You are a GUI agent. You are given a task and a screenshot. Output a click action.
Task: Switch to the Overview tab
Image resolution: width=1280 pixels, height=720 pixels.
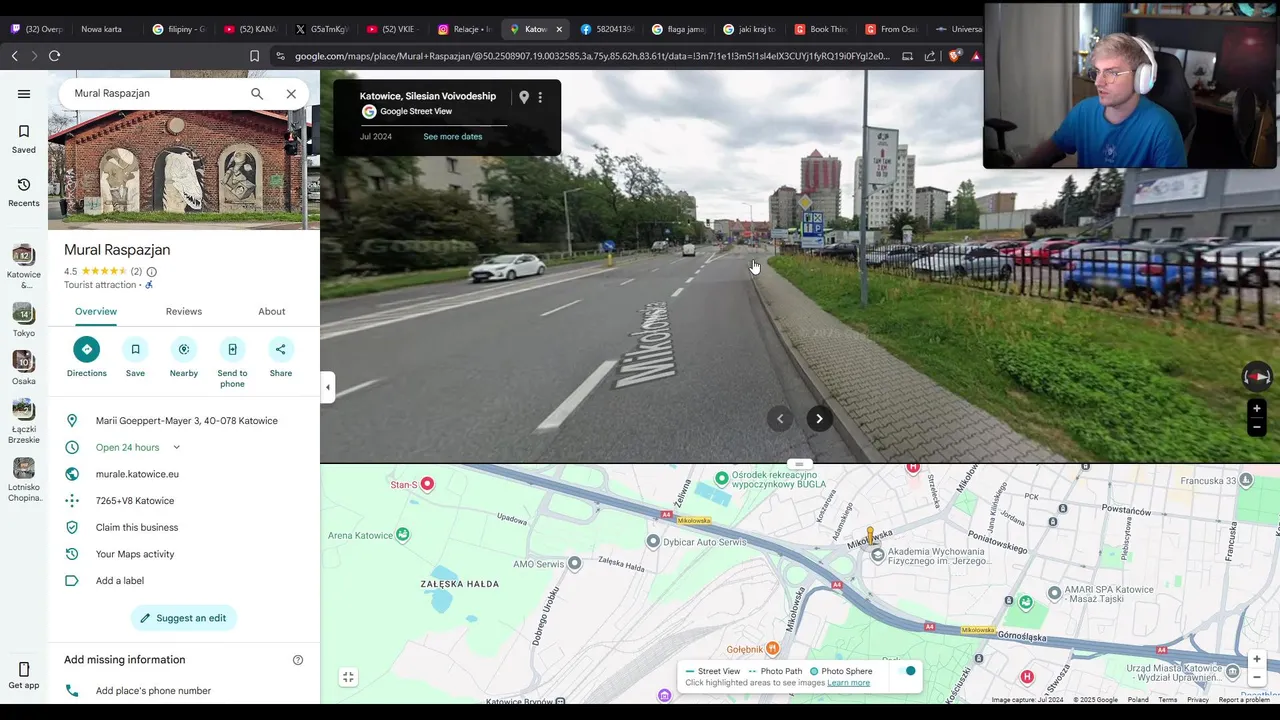pos(96,312)
